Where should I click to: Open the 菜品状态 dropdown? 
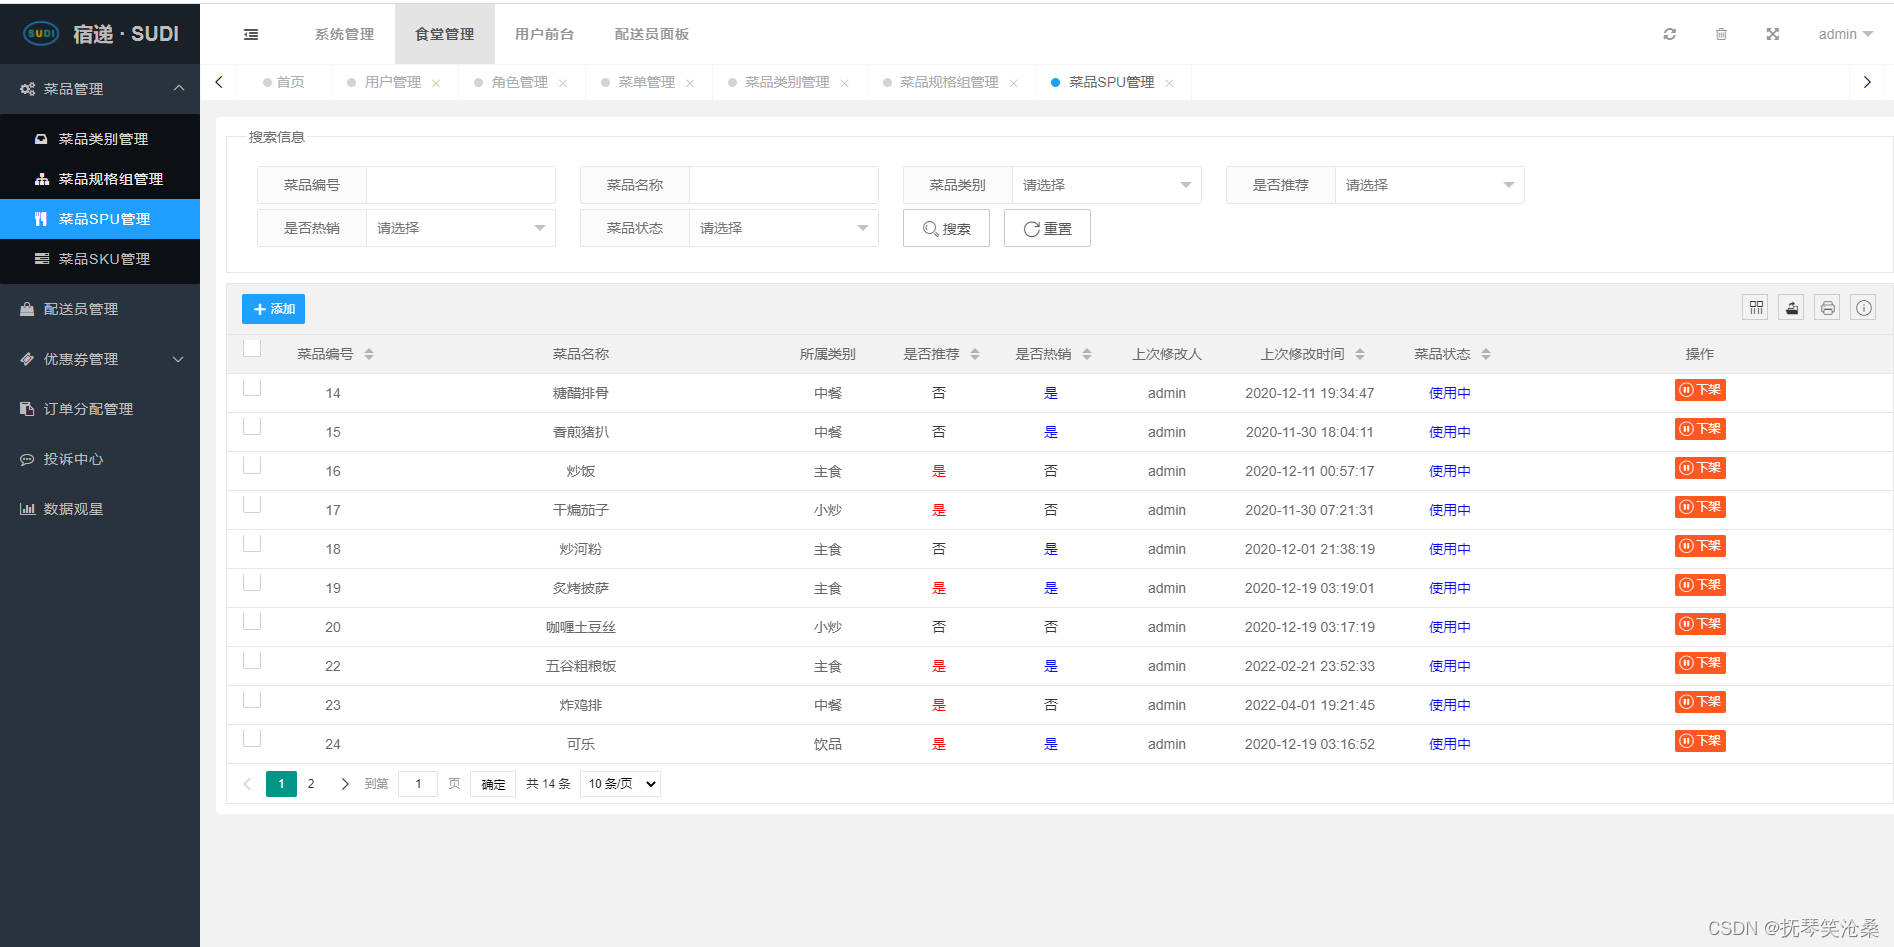783,228
